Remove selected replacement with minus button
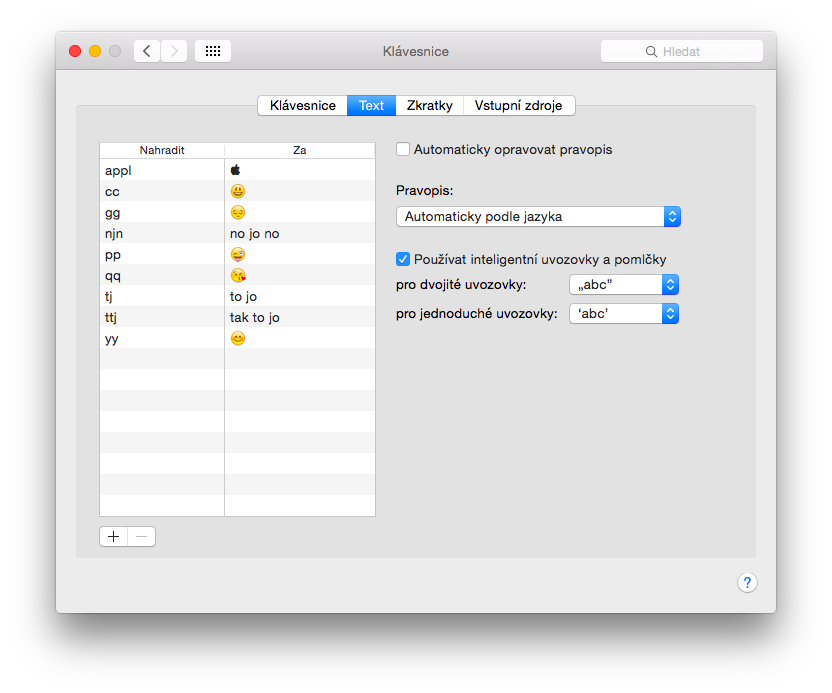The height and width of the screenshot is (693, 832). point(141,537)
